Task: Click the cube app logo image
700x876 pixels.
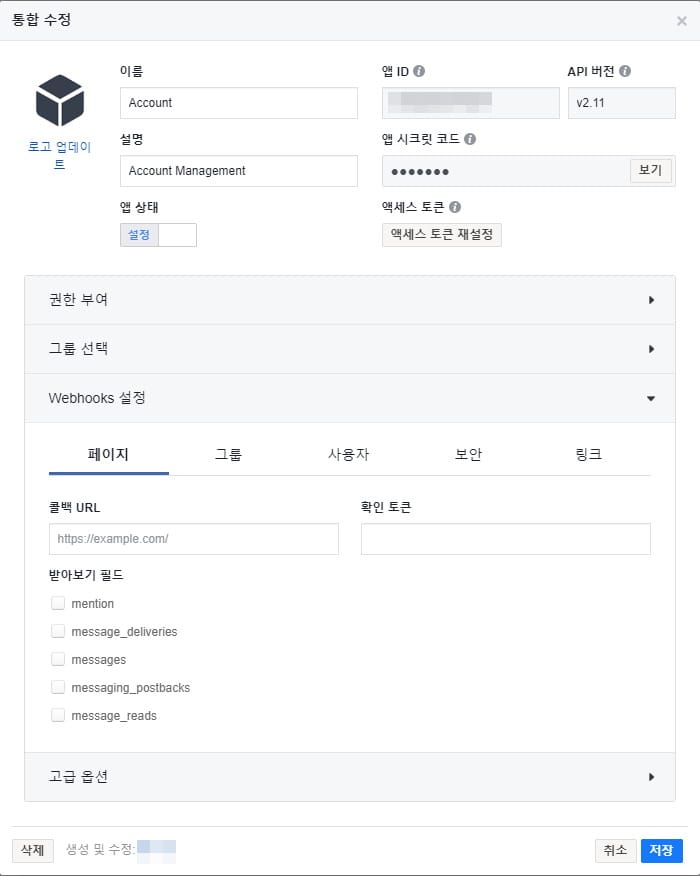Action: [x=60, y=101]
